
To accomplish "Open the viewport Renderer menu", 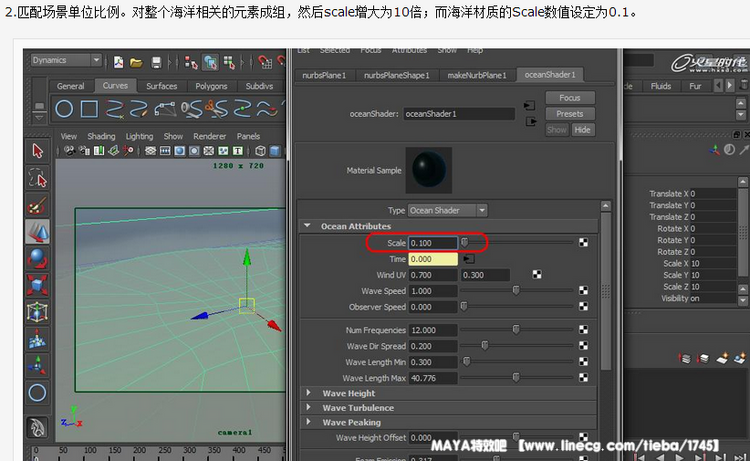I will [210, 136].
